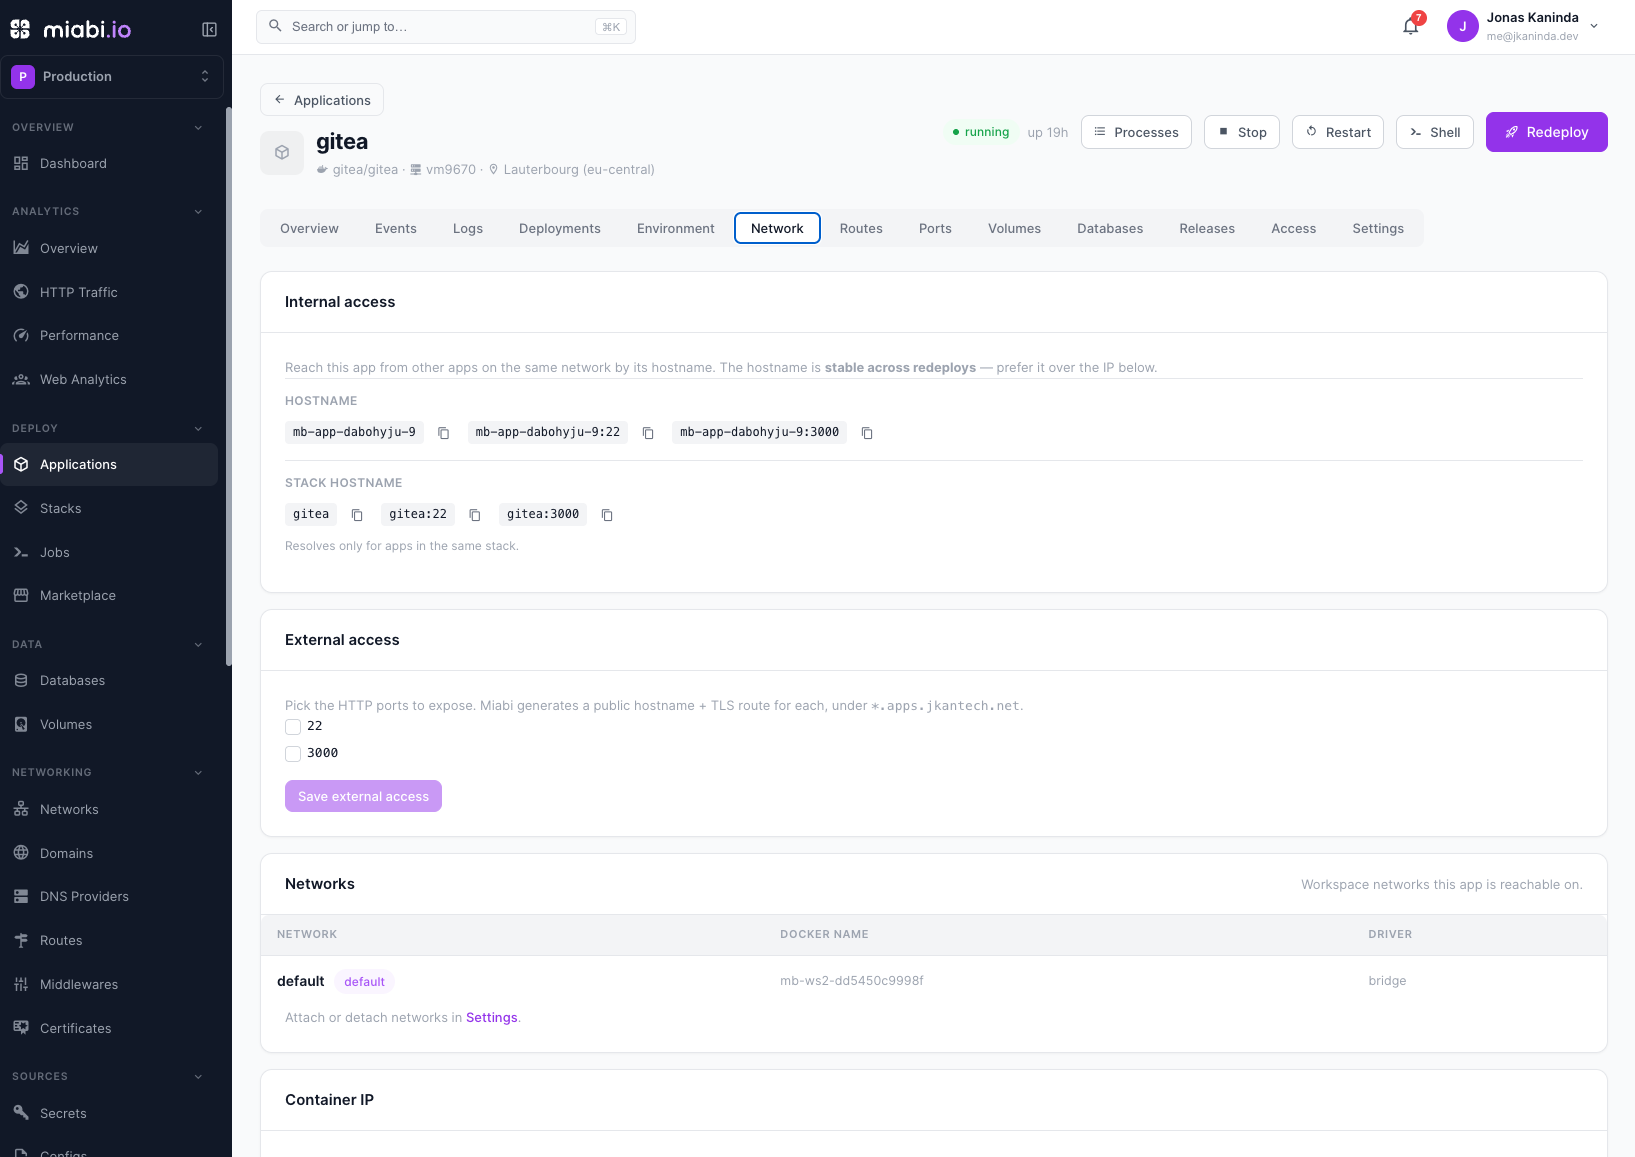Image resolution: width=1635 pixels, height=1157 pixels.
Task: Go to HTTP Traffic
Action: click(x=109, y=292)
